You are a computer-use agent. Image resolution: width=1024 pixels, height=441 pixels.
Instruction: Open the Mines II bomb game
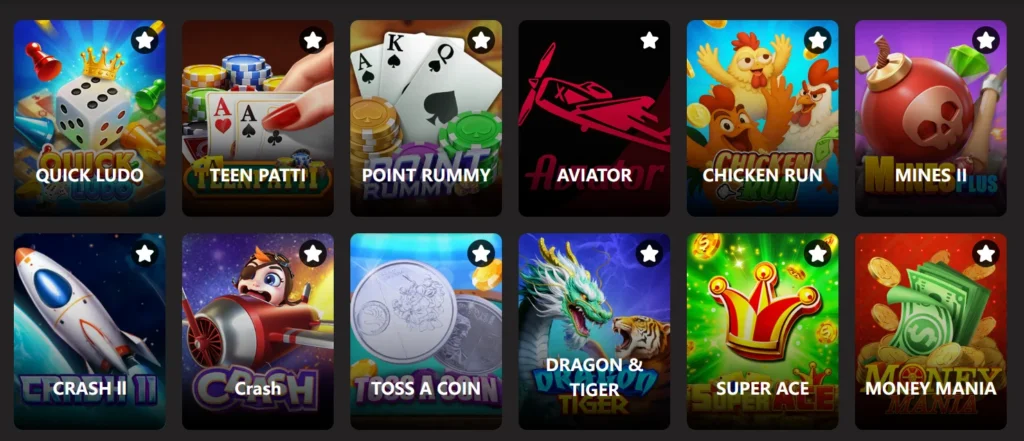931,118
